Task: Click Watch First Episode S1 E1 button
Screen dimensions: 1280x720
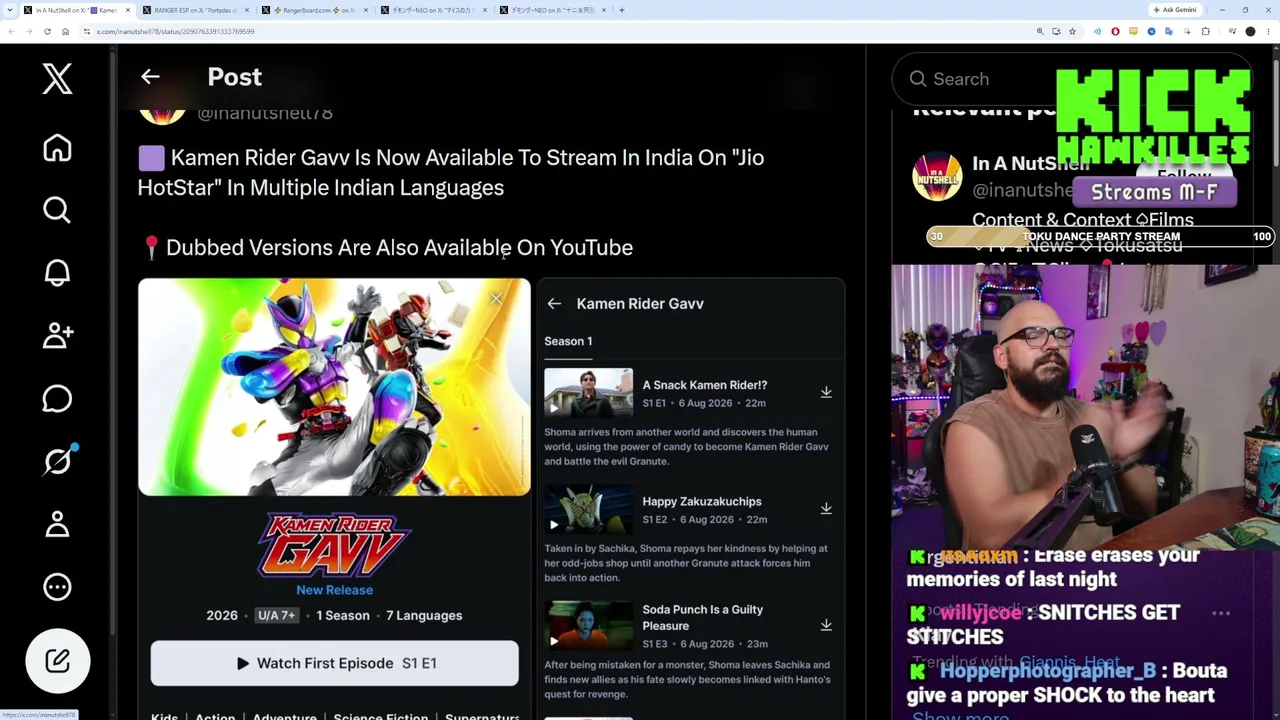Action: [x=335, y=663]
